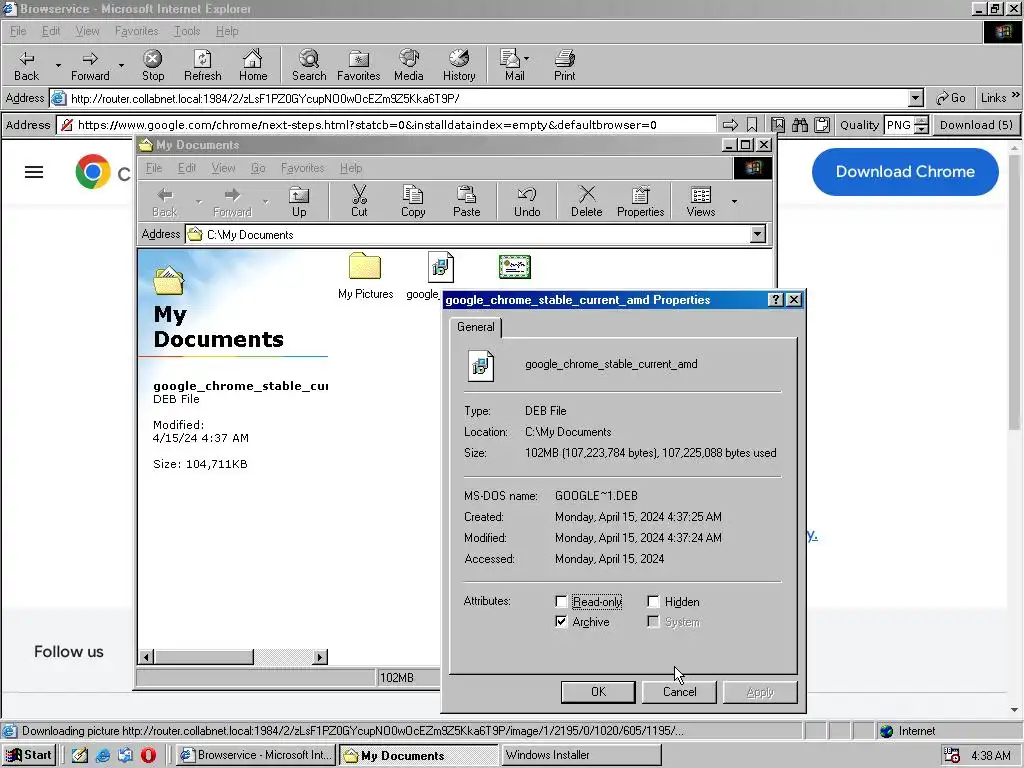Open the View menu in Internet Explorer
The image size is (1024, 768).
click(87, 31)
